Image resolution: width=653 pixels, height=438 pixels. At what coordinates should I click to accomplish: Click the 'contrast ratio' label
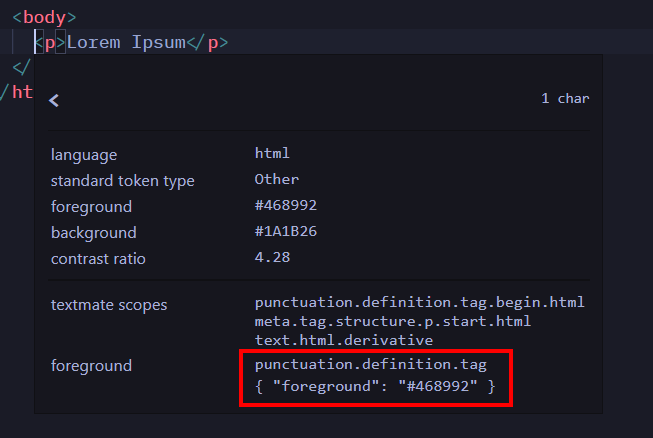pyautogui.click(x=98, y=259)
